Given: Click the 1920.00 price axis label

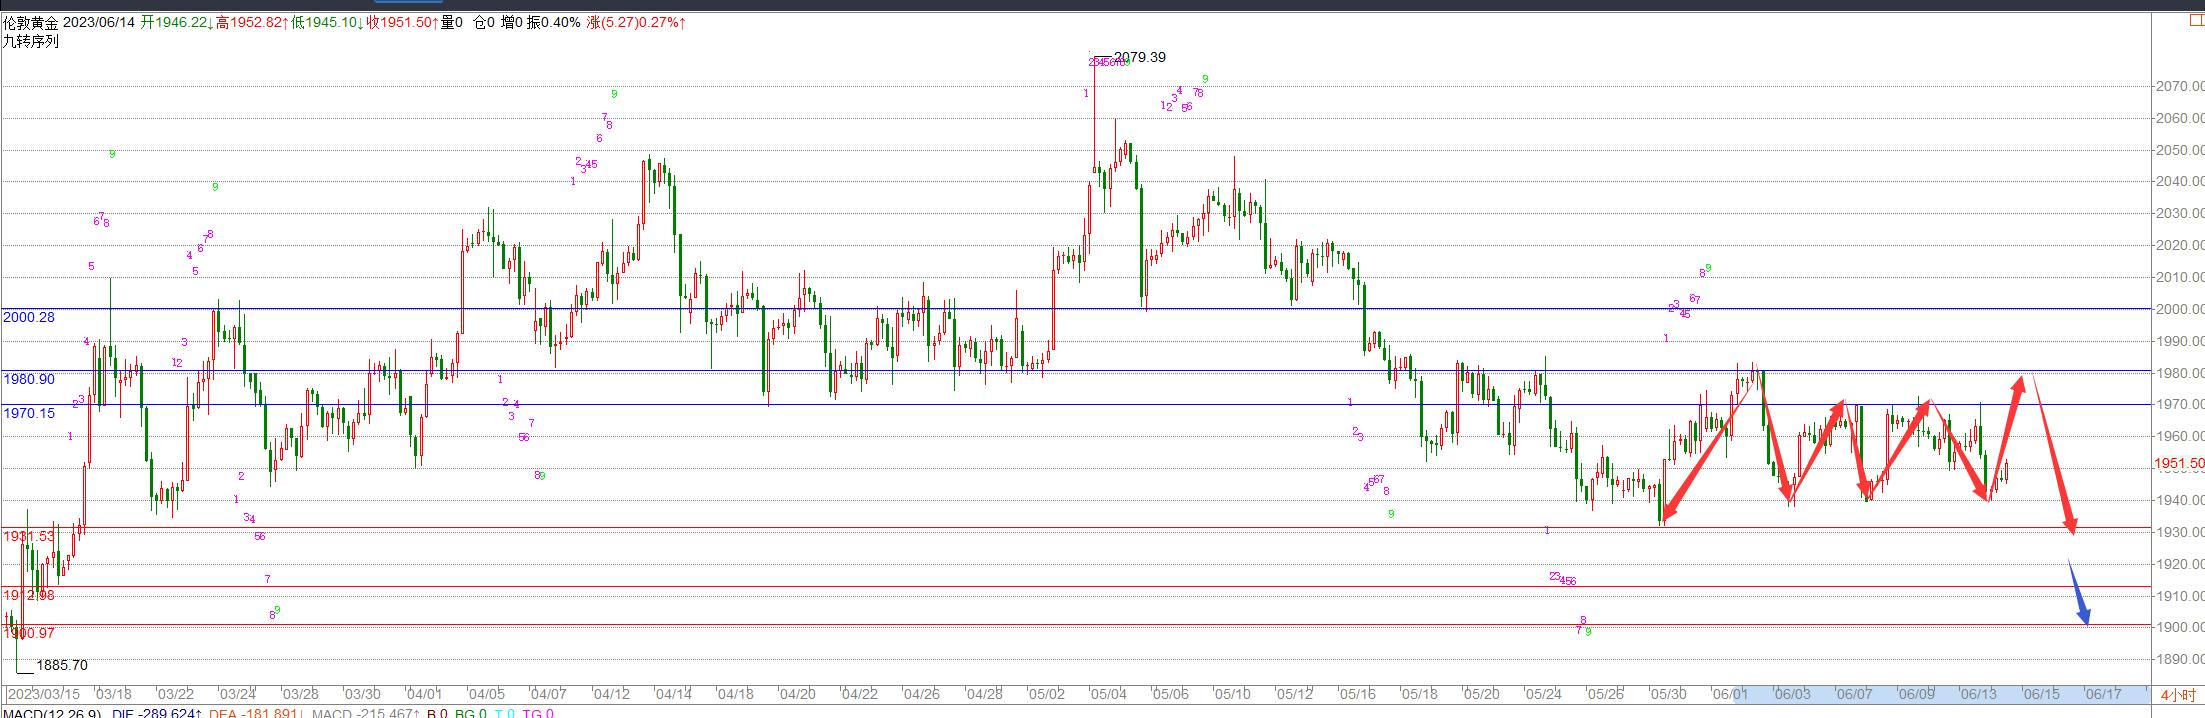Looking at the screenshot, I should coord(2179,564).
